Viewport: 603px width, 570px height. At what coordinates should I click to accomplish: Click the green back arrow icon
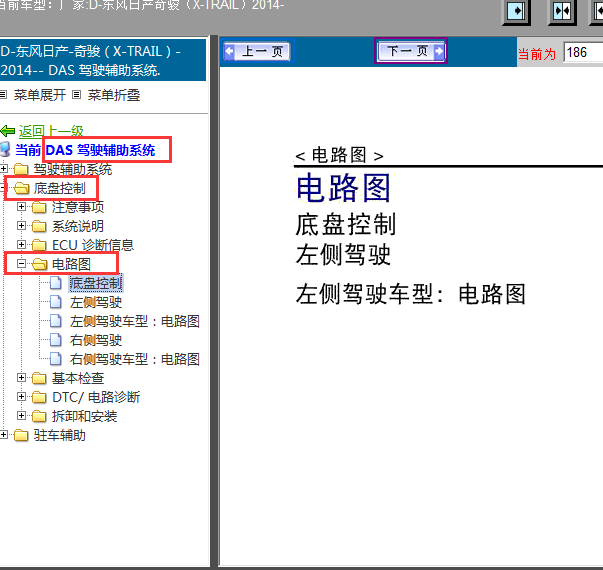click(8, 131)
